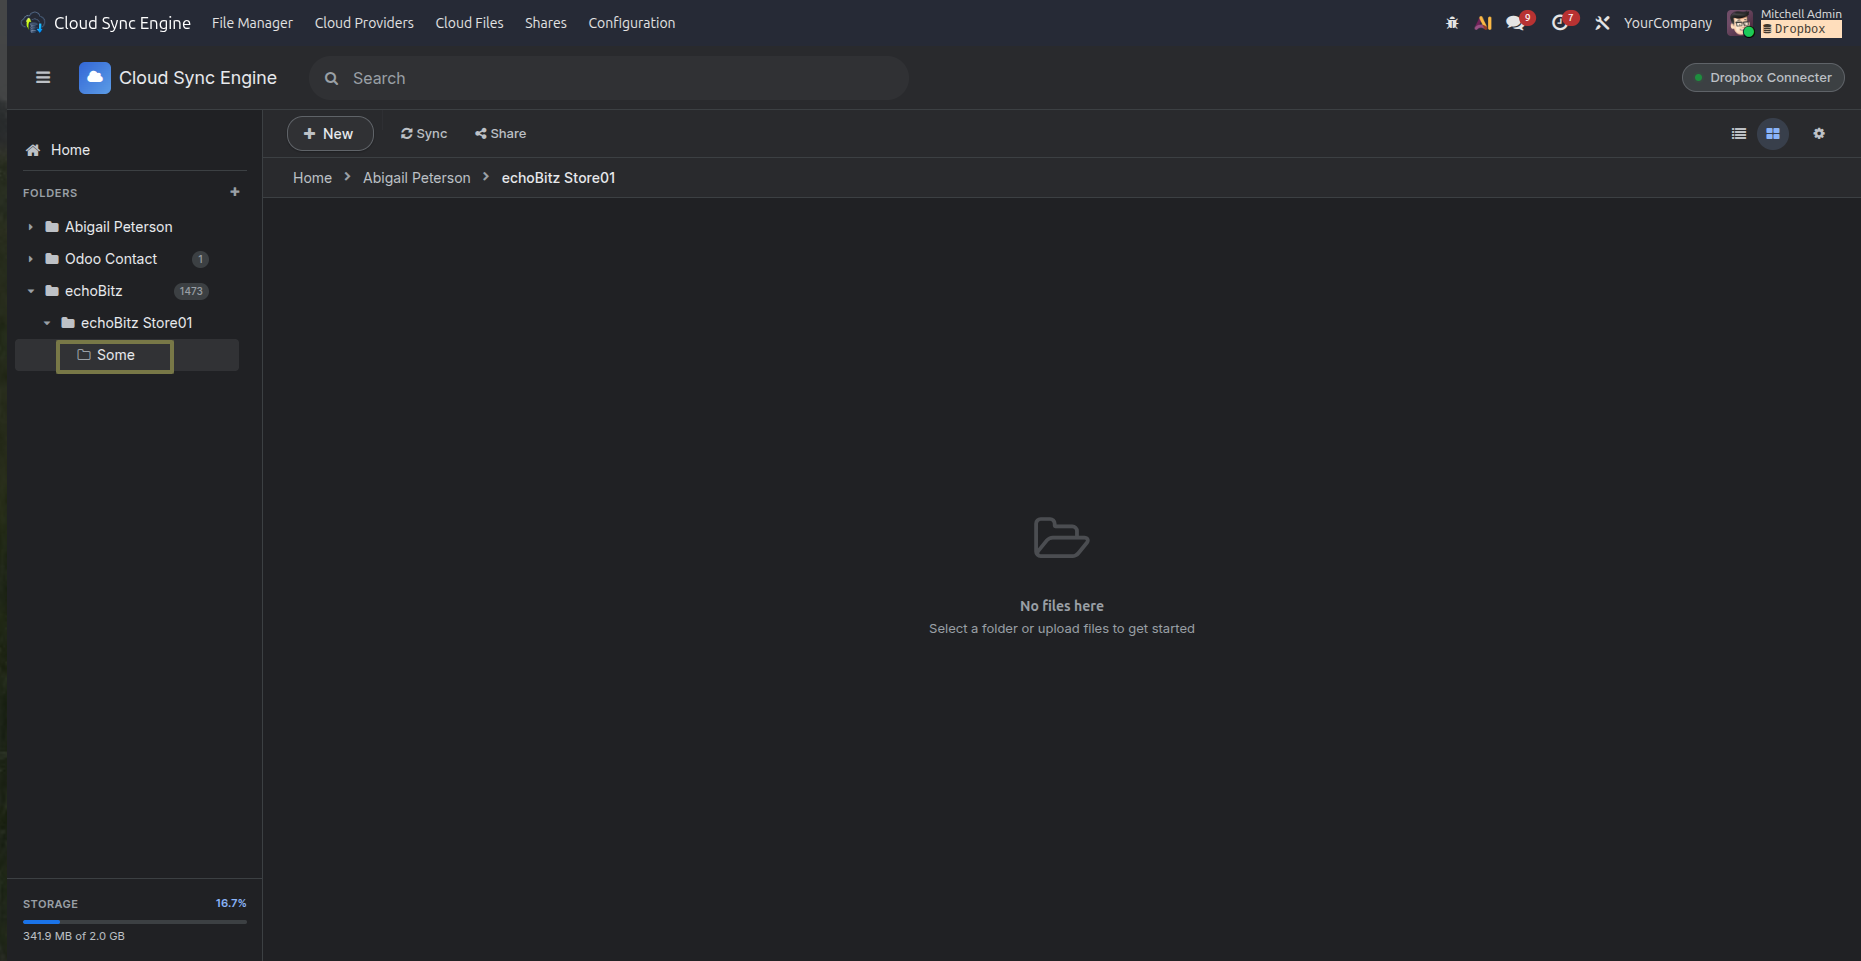Click the bug debug icon in top bar
1861x961 pixels.
1452,23
